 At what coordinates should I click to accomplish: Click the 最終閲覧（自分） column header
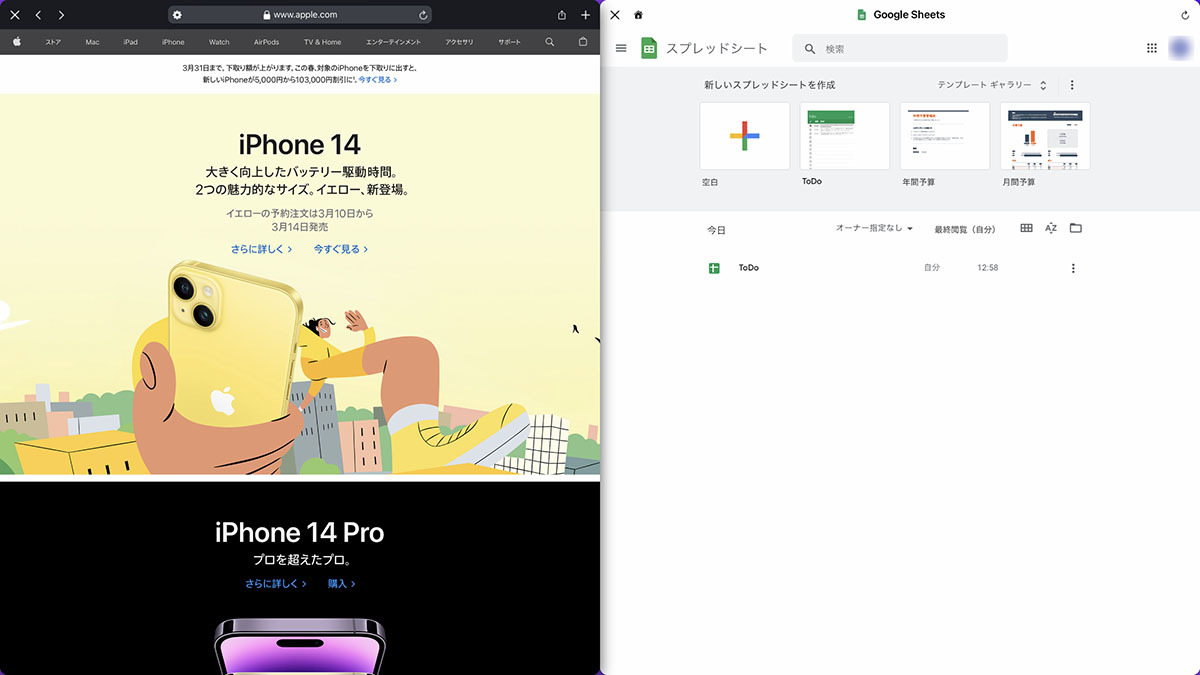pyautogui.click(x=965, y=229)
